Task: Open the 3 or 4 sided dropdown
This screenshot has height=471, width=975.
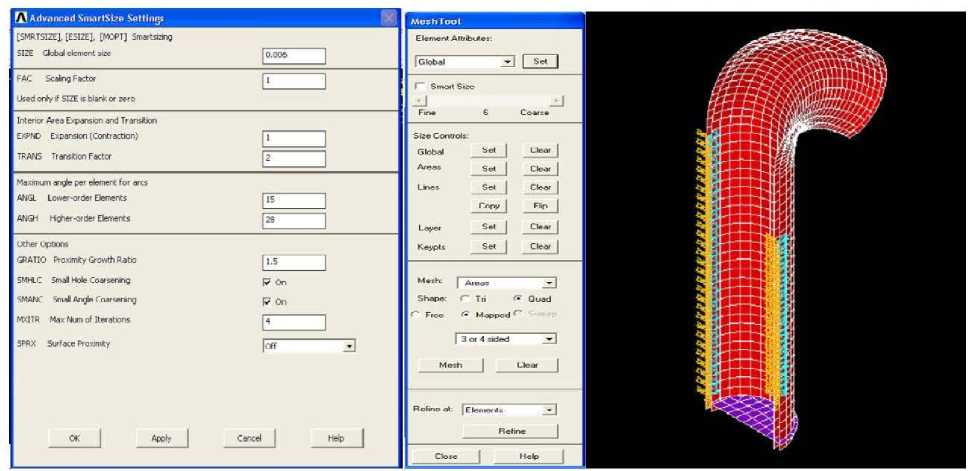Action: coord(506,339)
